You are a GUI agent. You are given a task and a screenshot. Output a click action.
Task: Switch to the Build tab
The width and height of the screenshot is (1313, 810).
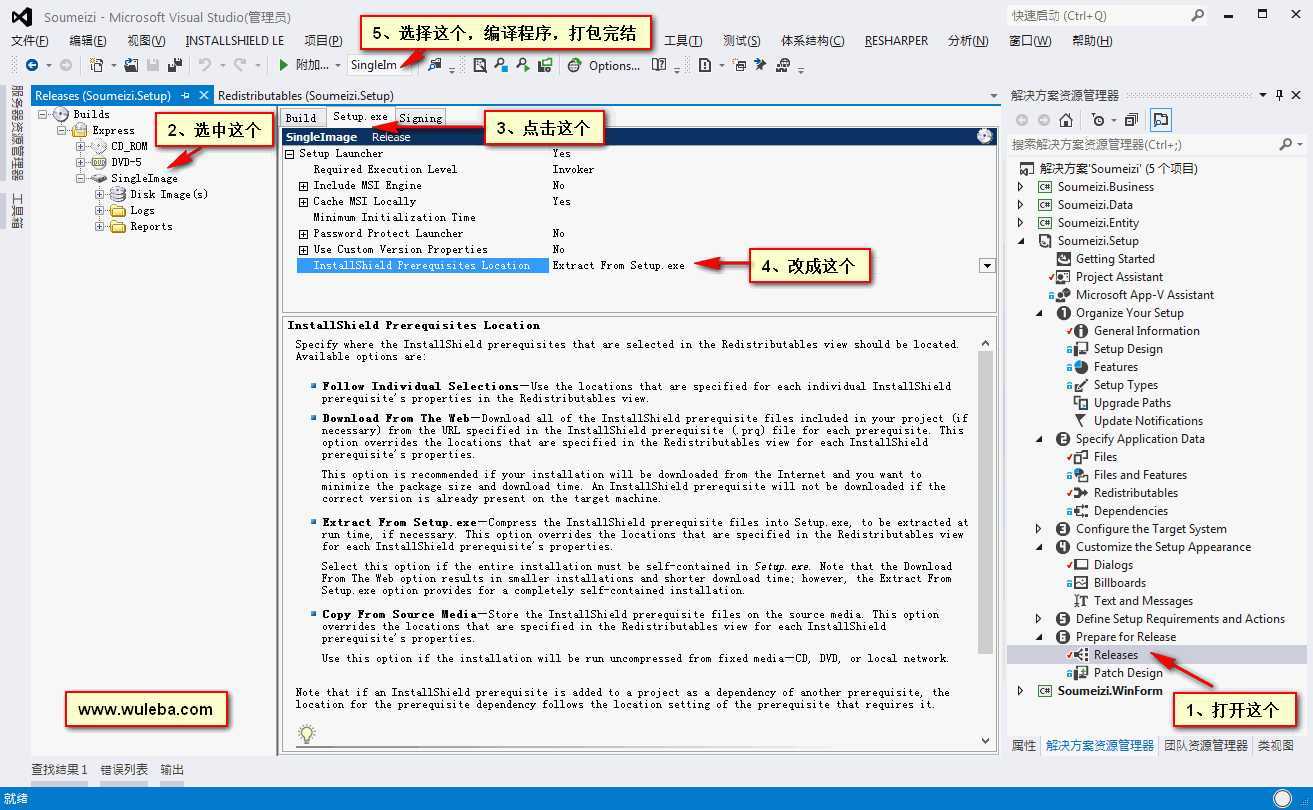(301, 118)
